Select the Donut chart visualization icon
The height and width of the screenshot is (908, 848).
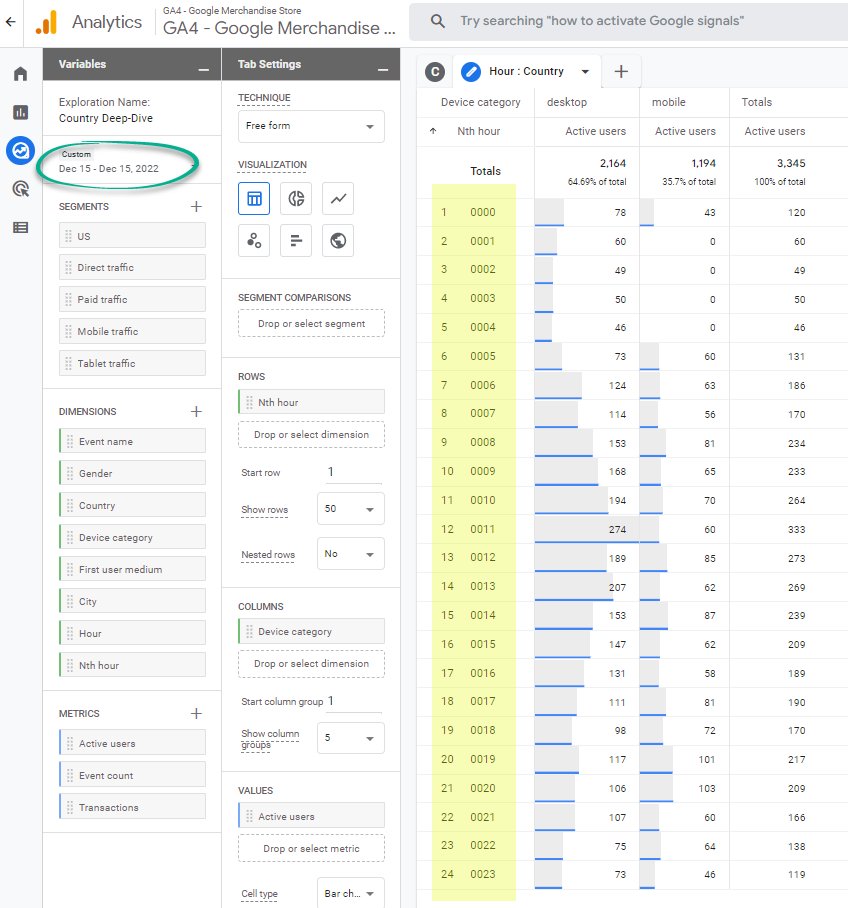[296, 199]
